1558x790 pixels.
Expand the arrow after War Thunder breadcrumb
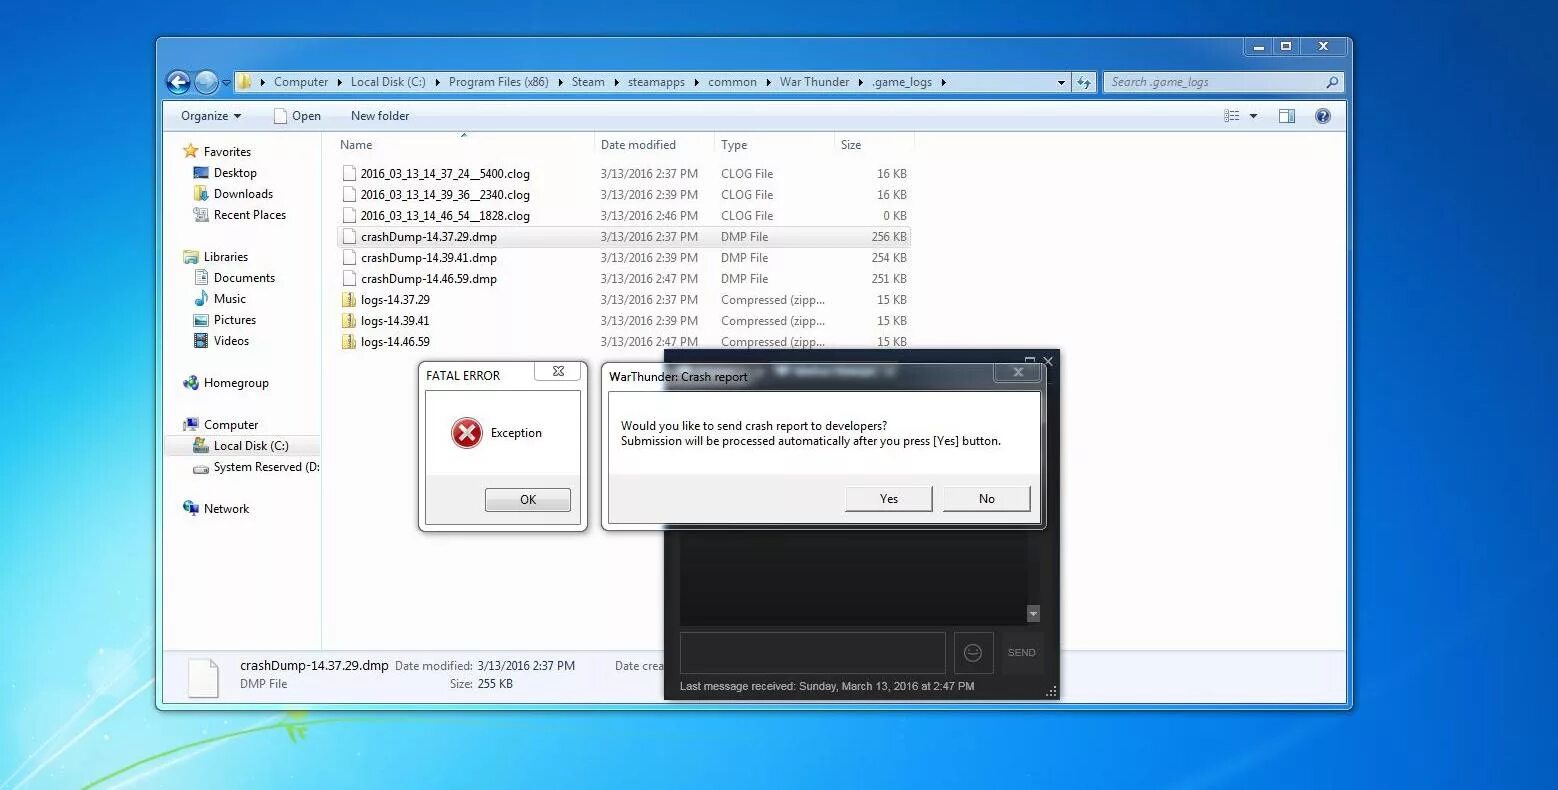(x=861, y=82)
